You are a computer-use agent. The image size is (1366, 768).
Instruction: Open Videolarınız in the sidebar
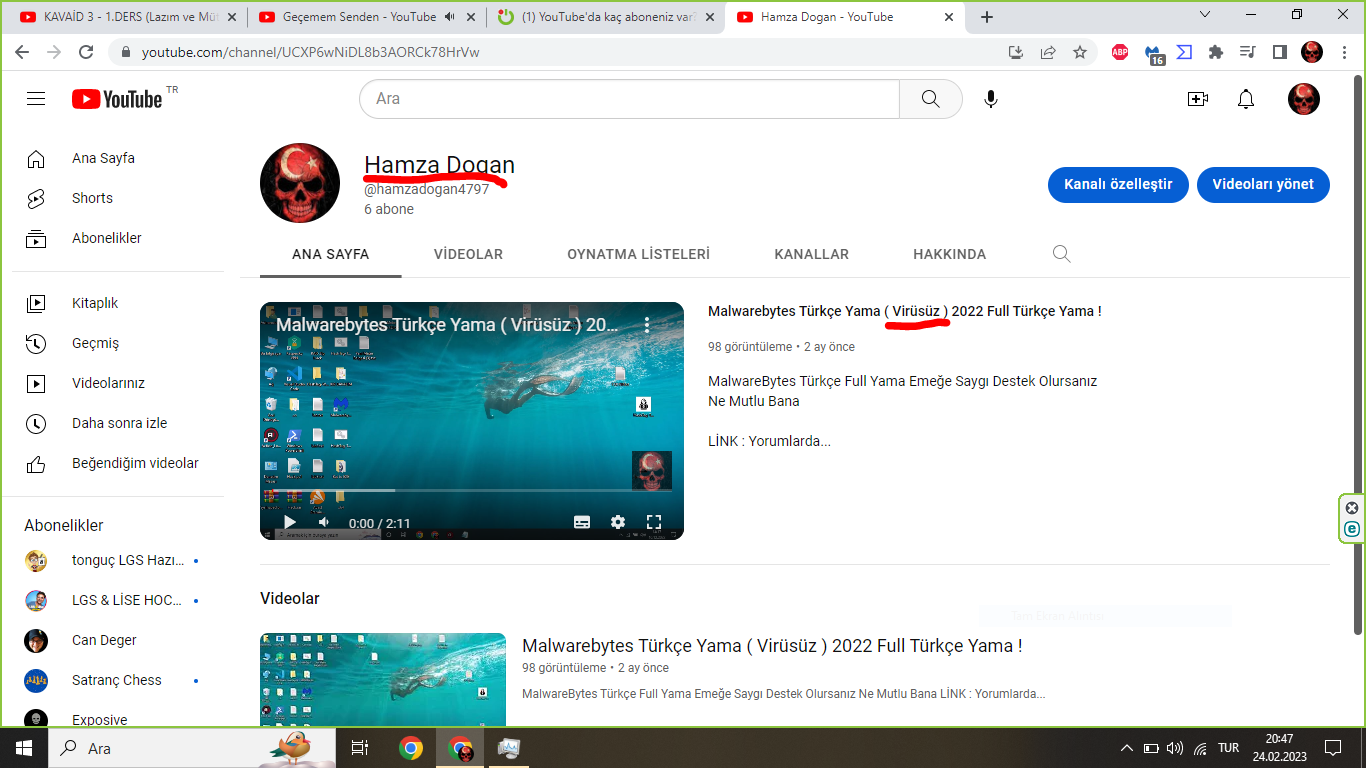(x=118, y=383)
